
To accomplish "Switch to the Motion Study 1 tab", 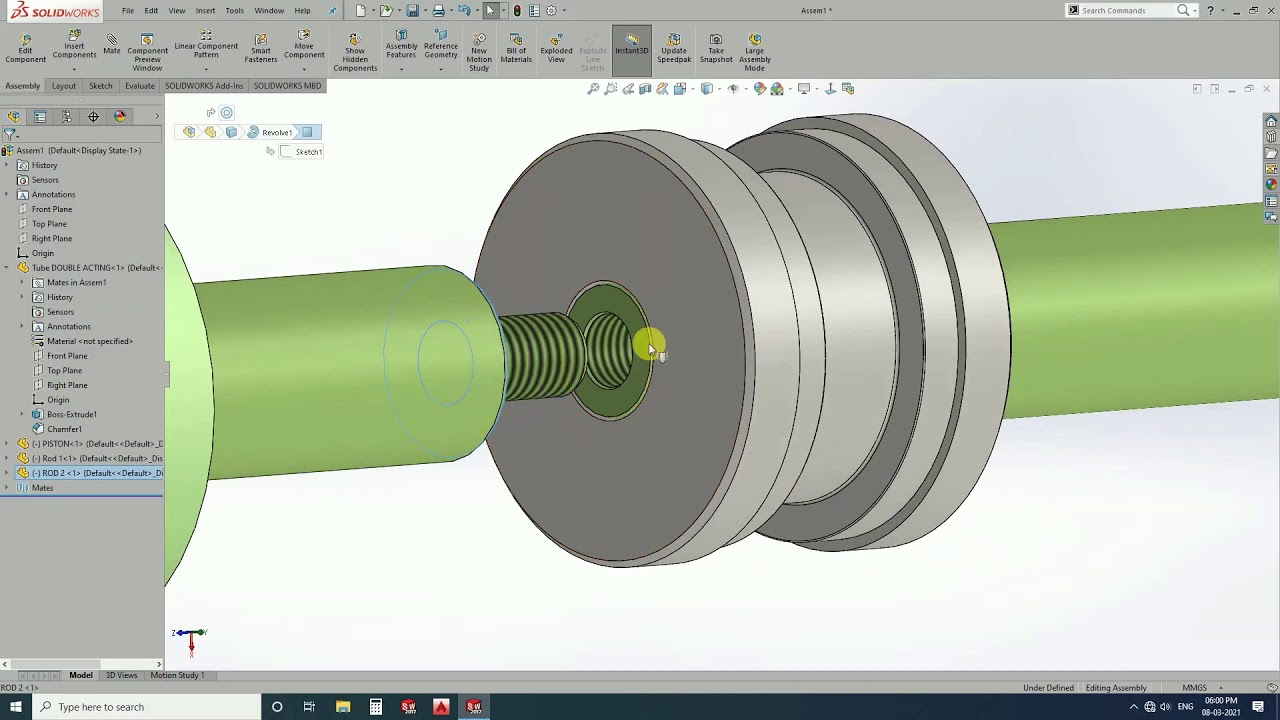I will click(x=177, y=675).
